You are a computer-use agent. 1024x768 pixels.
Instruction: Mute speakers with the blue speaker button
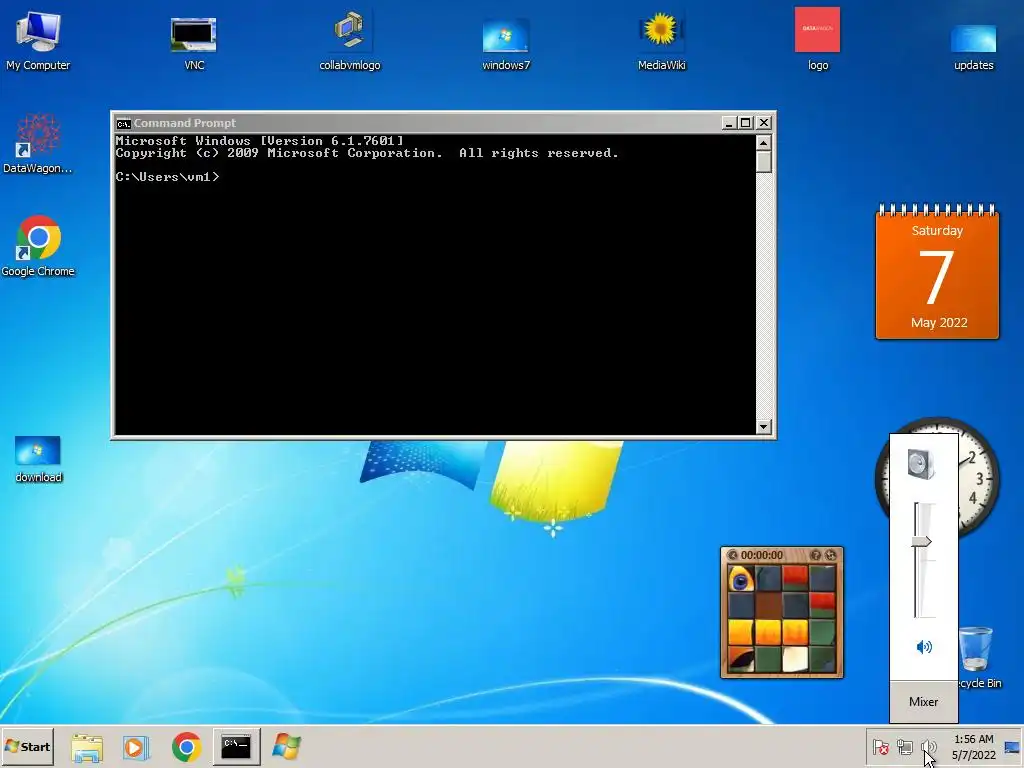coord(923,647)
